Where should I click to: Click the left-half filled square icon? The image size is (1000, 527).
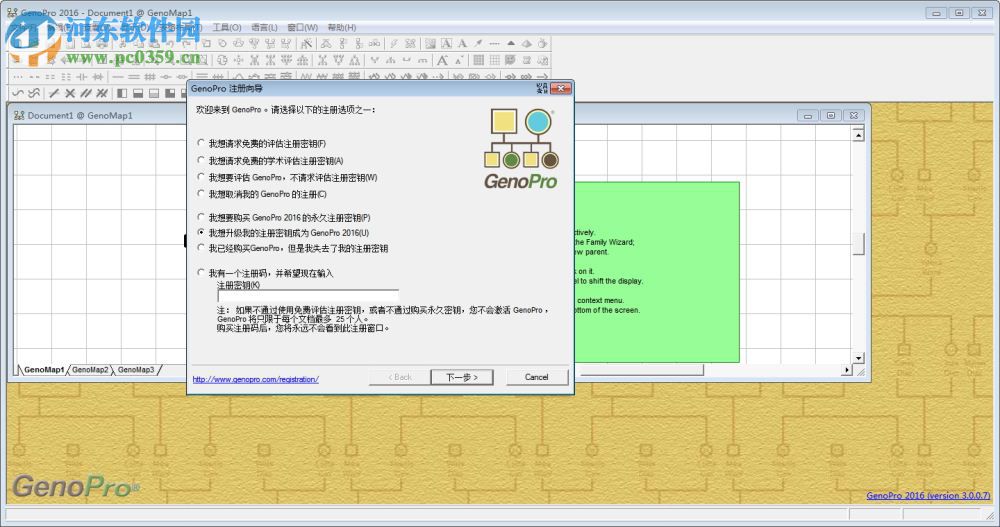click(x=122, y=93)
